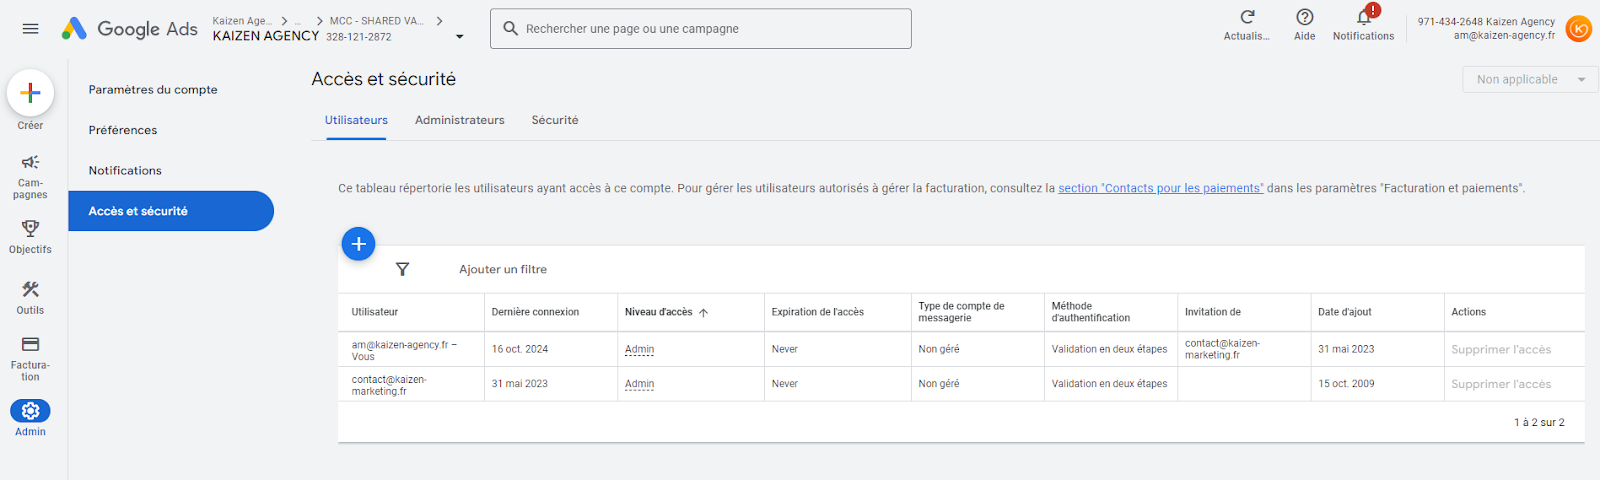Open Outils tools icon

coord(30,289)
